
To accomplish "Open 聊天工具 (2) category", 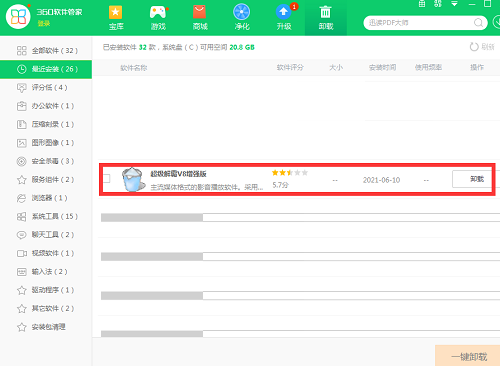I will point(46,235).
